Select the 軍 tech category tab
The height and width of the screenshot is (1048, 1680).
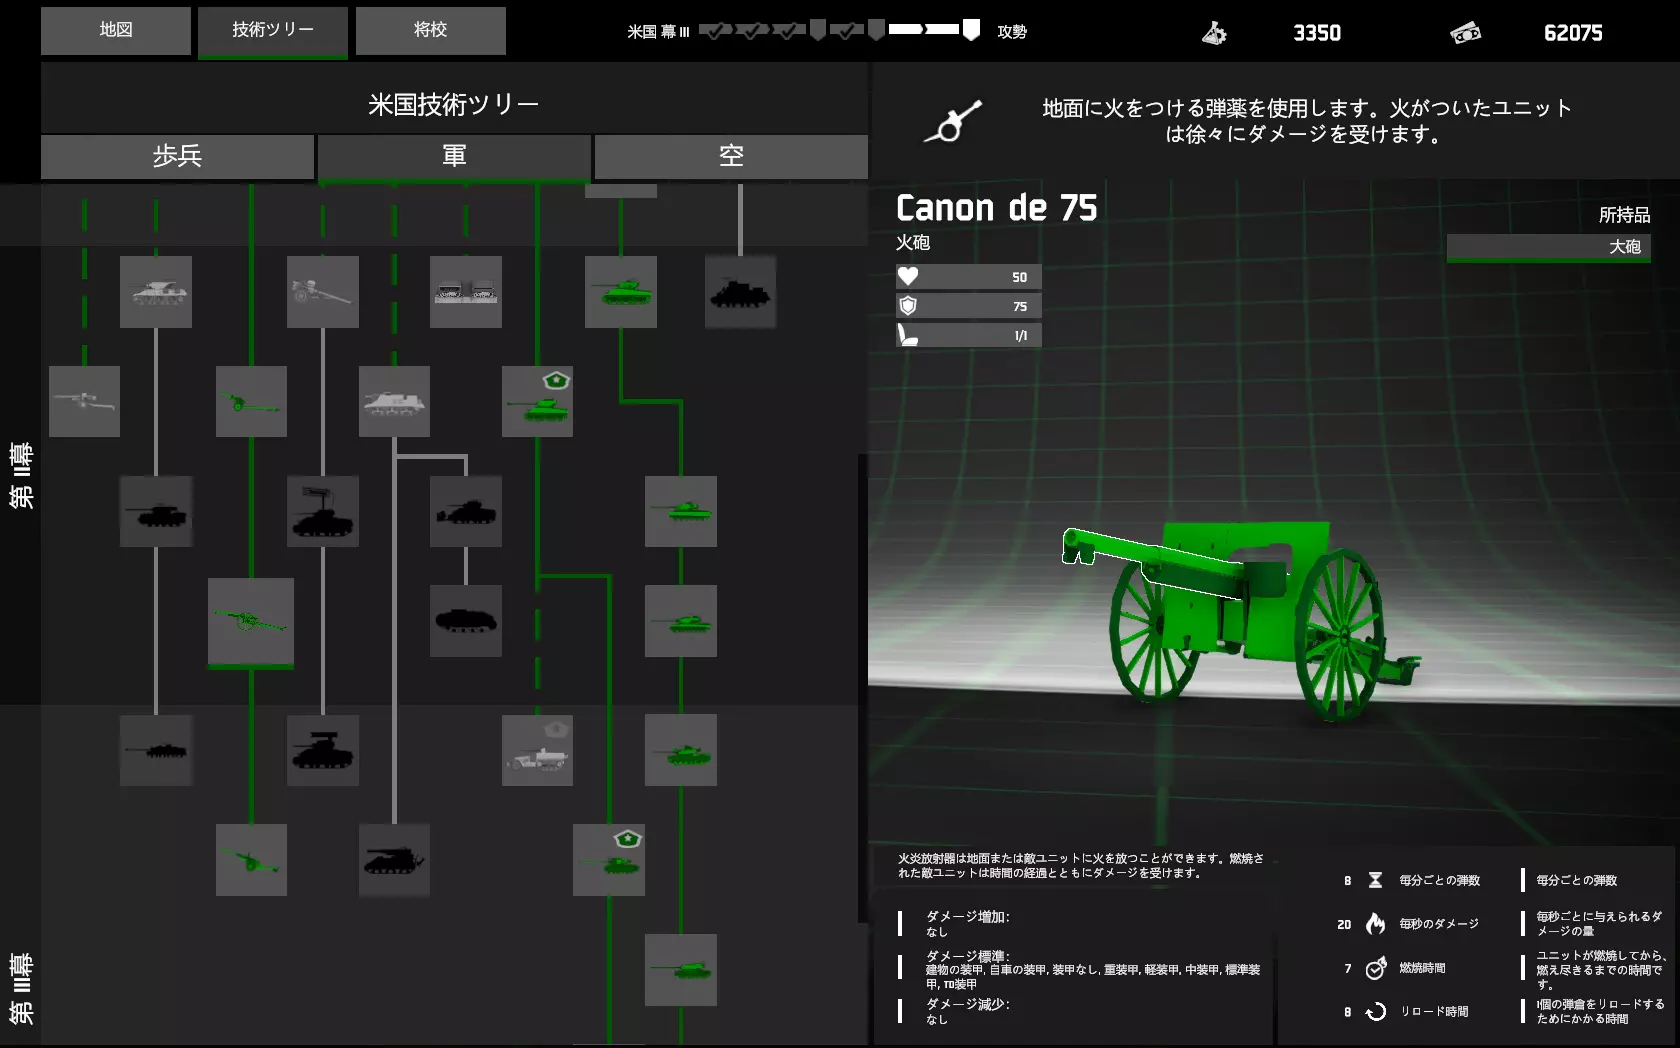pos(454,156)
